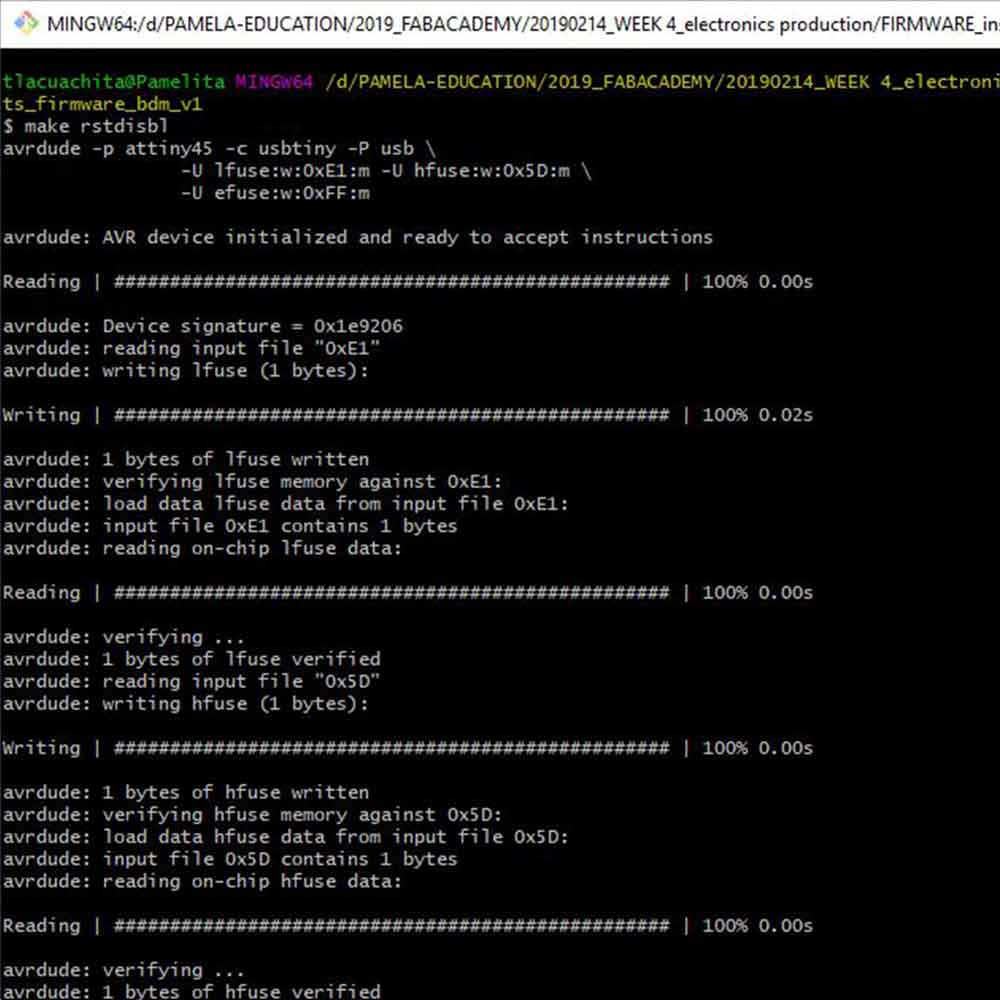Click '1 bytes of hfuse written' line
Screen dimensions: 1000x1000
[186, 792]
